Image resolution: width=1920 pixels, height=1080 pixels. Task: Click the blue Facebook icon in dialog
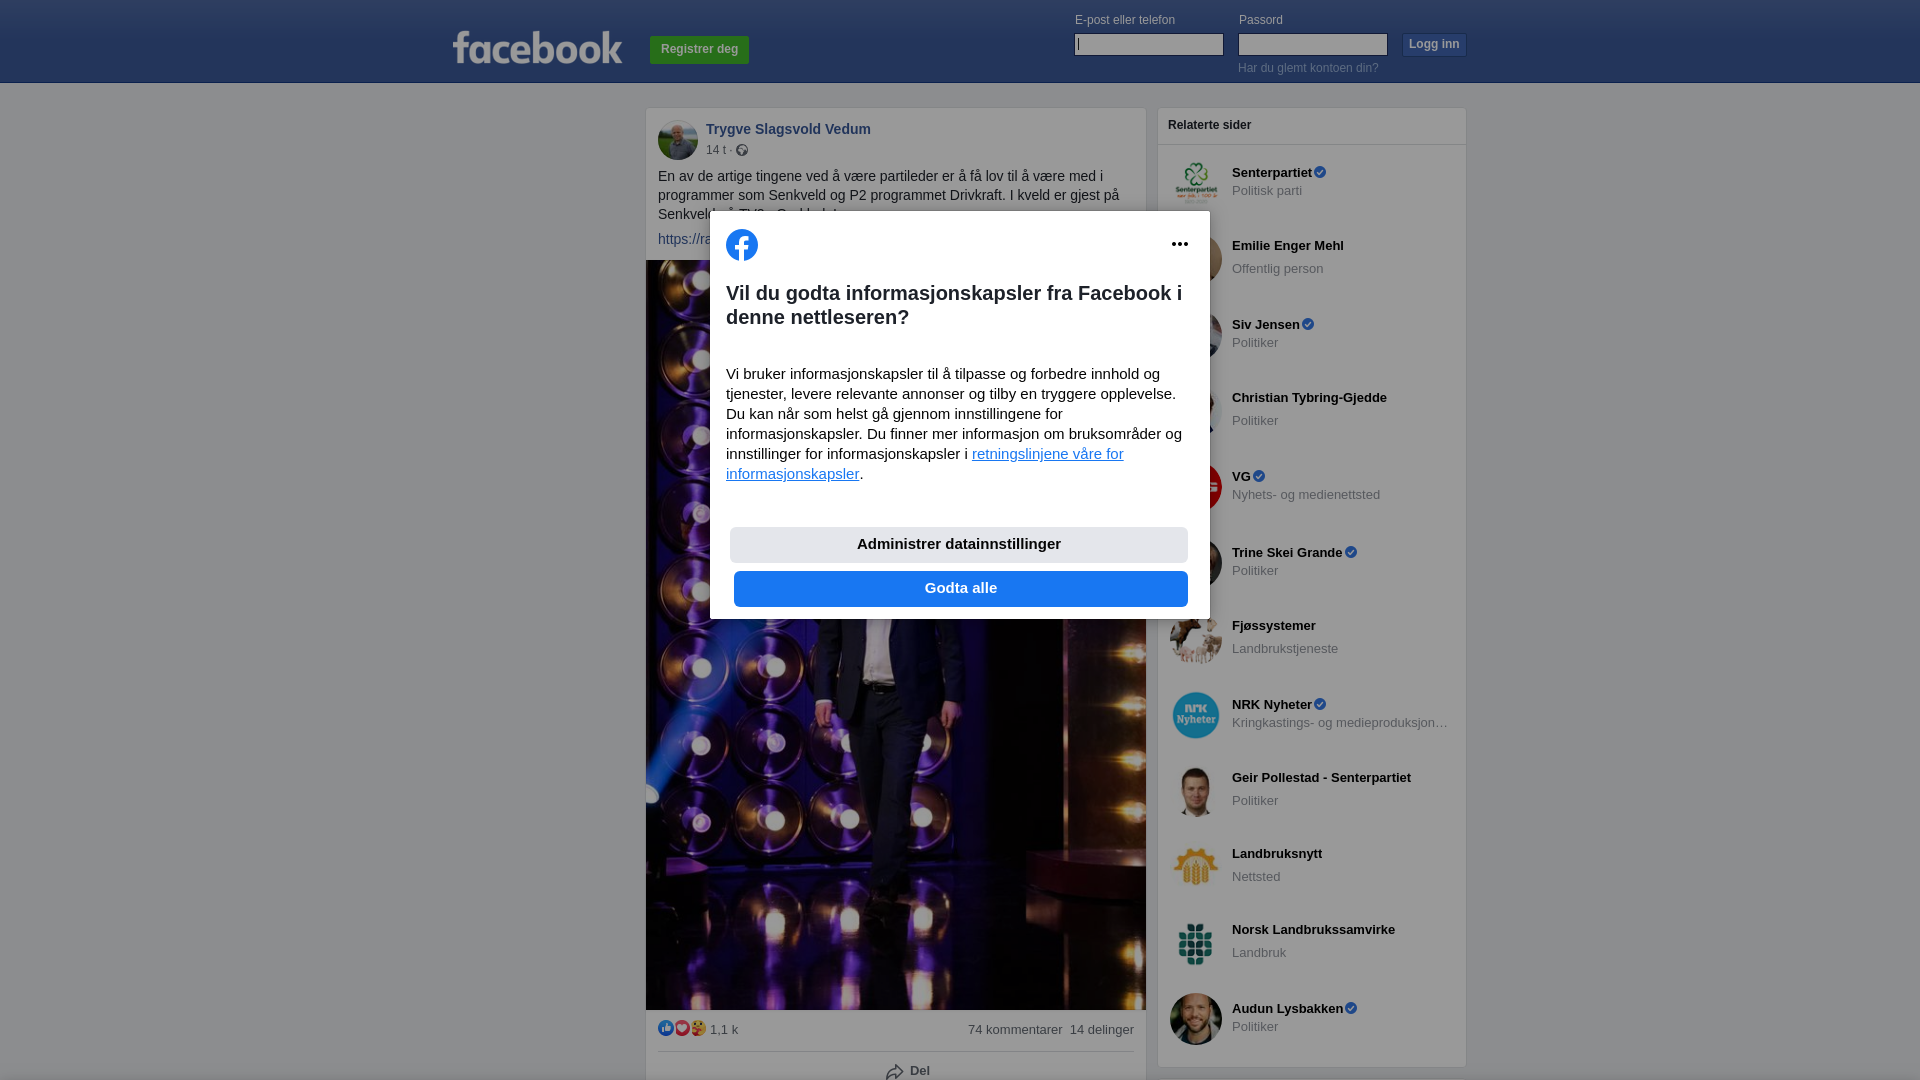pos(742,245)
